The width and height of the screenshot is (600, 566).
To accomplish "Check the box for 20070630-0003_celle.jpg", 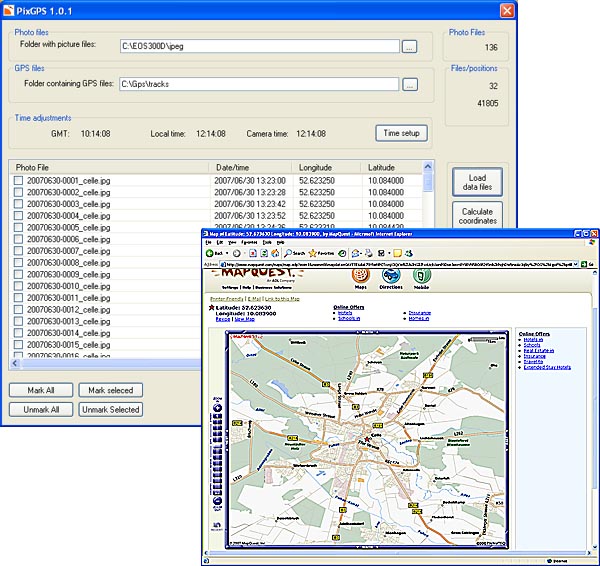I will pyautogui.click(x=18, y=204).
